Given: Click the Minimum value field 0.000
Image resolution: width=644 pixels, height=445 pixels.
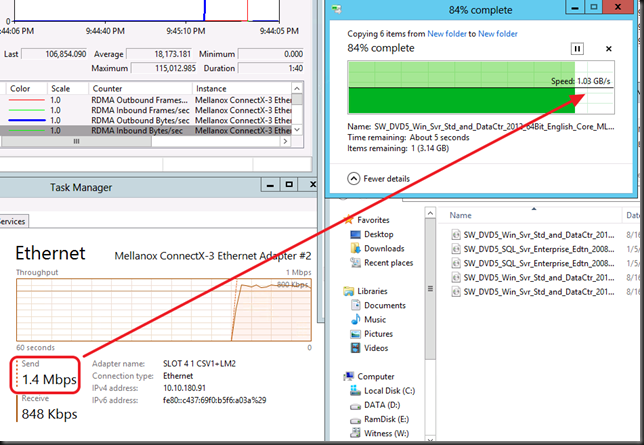Looking at the screenshot, I should (x=271, y=54).
